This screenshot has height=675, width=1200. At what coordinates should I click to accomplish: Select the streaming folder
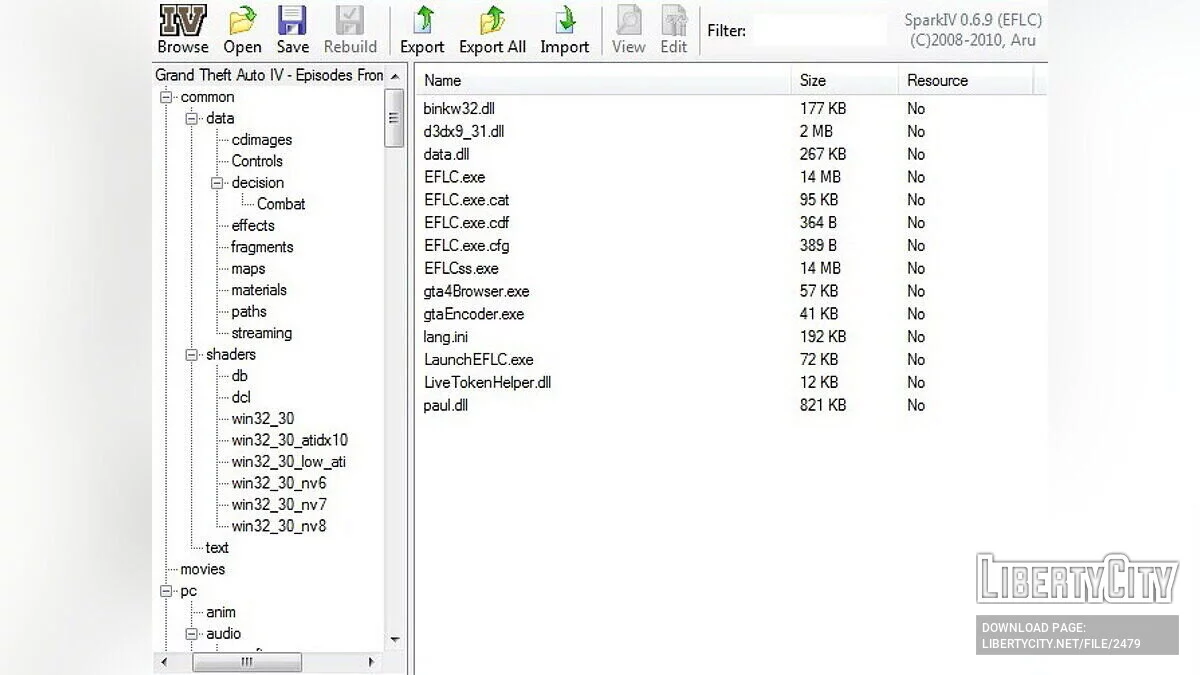coord(262,333)
